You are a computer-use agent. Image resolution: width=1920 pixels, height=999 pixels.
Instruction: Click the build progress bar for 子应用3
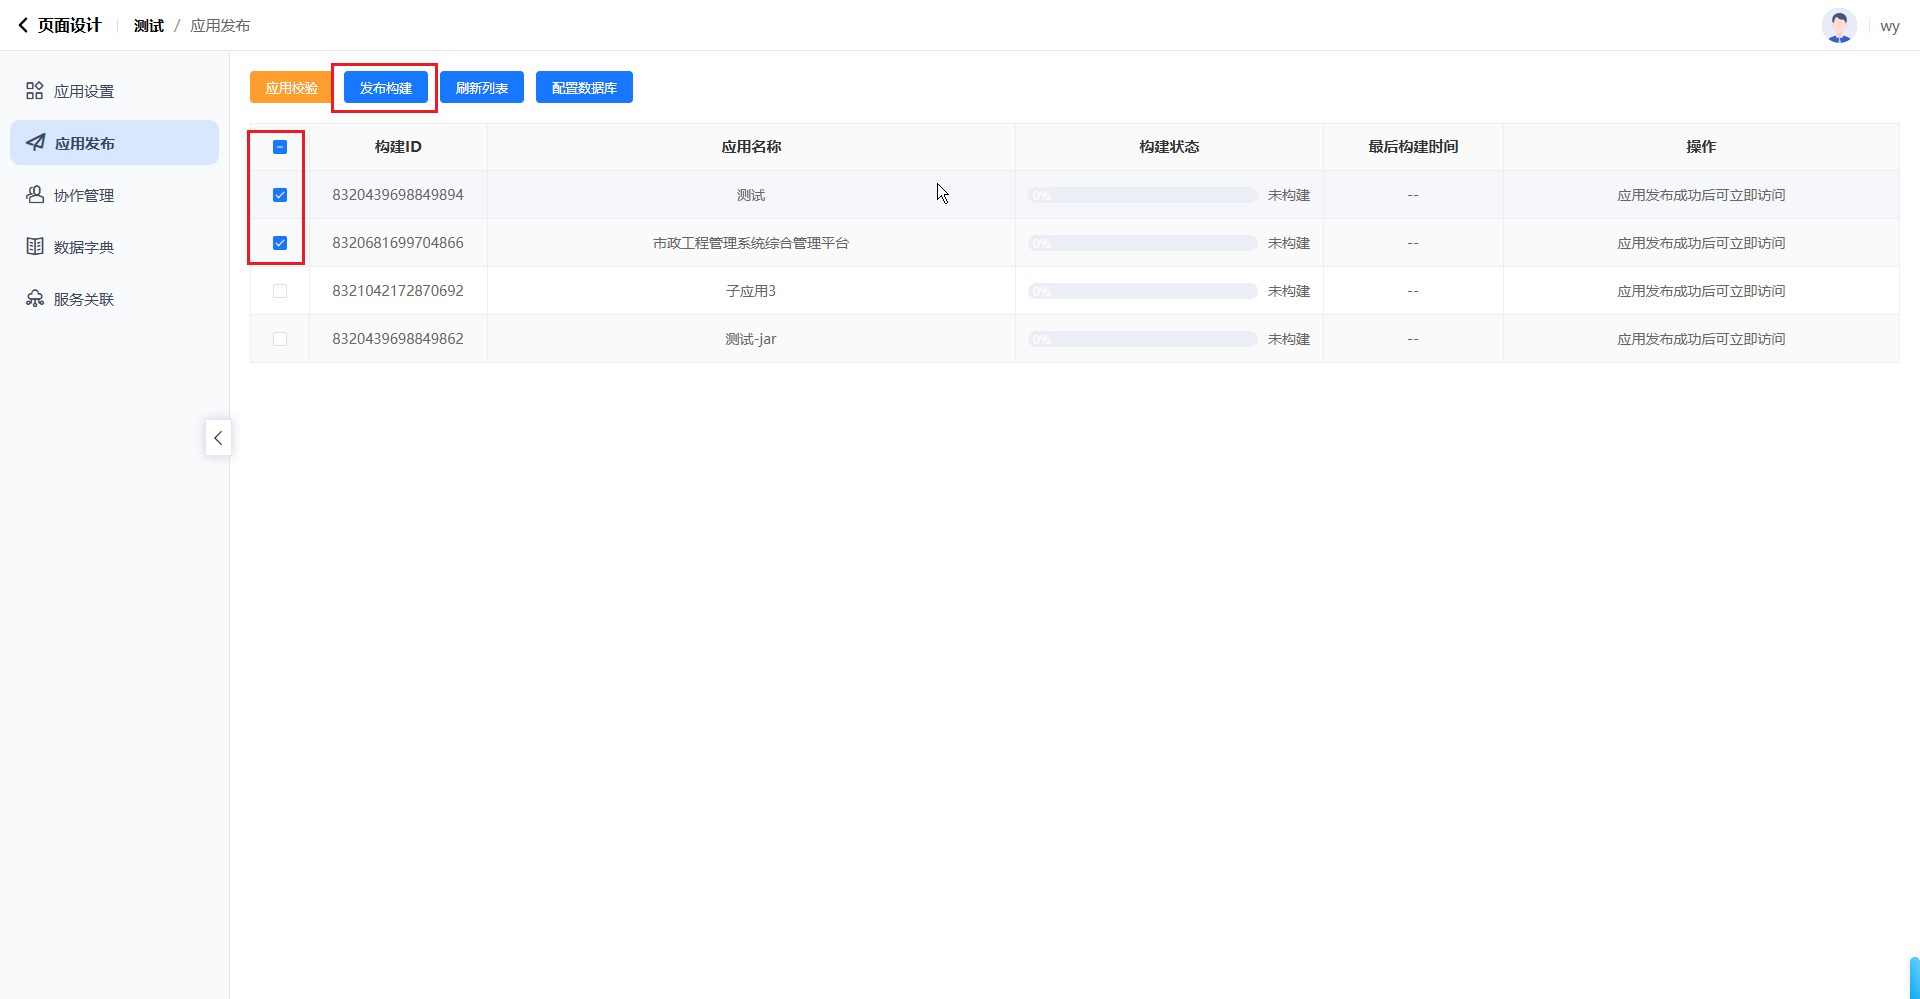(x=1142, y=291)
